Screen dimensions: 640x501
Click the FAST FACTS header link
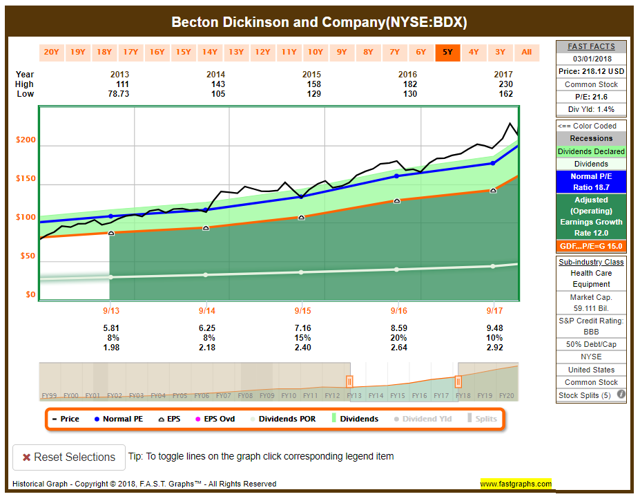(591, 47)
